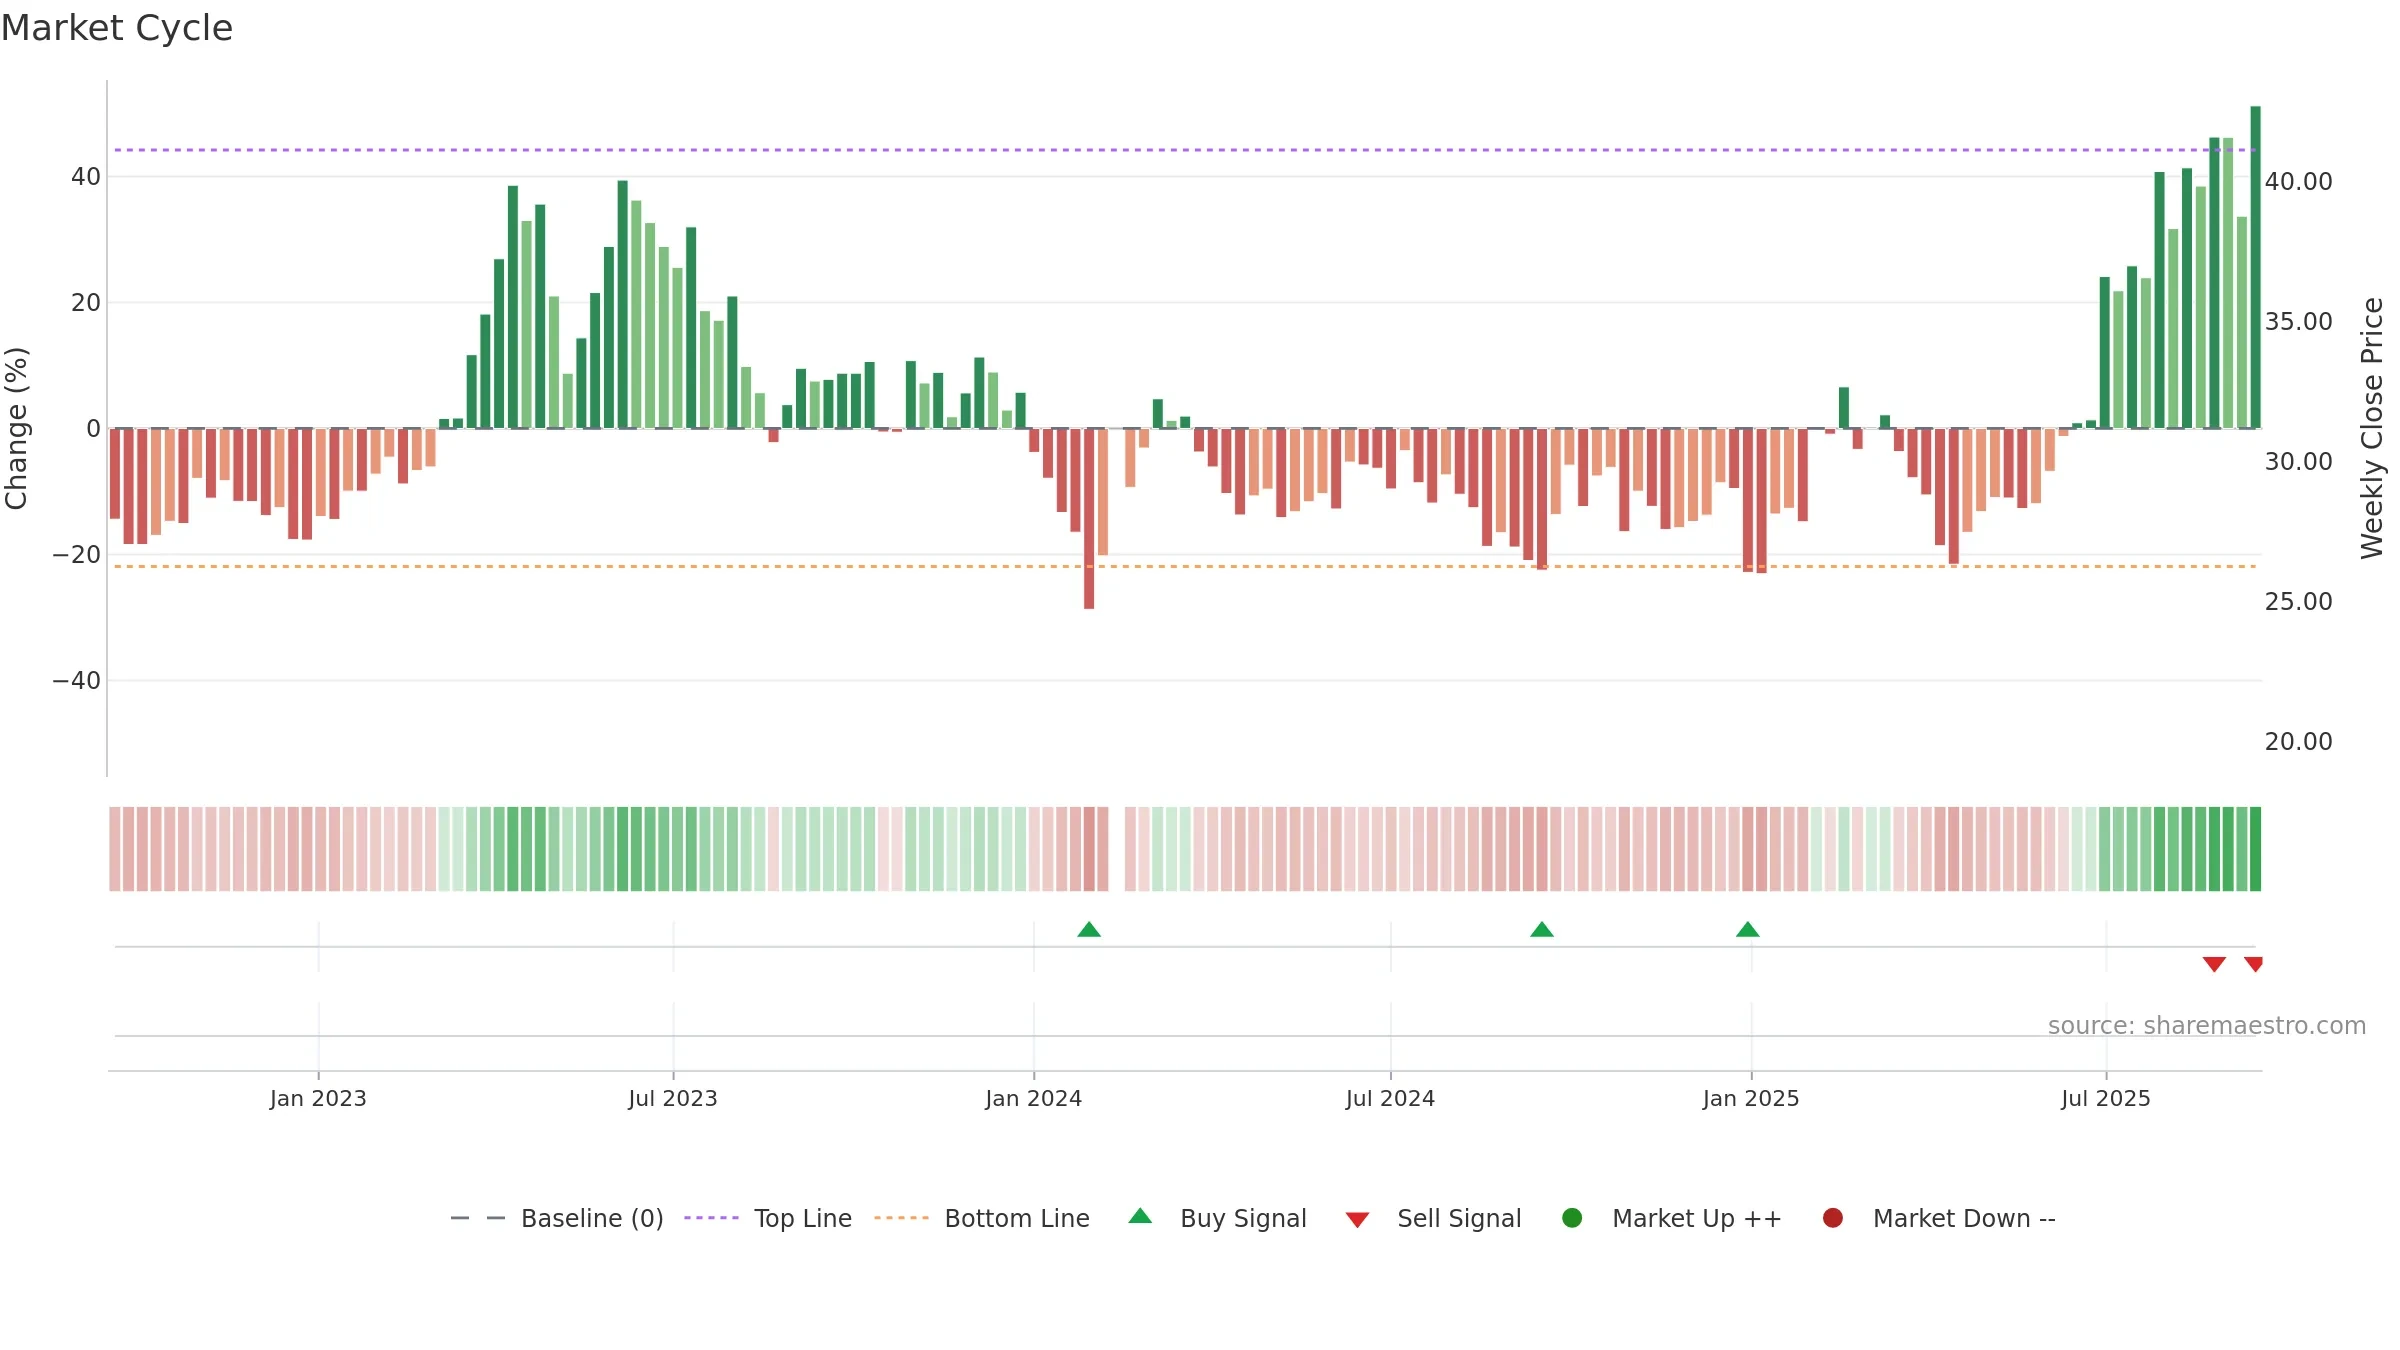This screenshot has height=1350, width=2400.
Task: Toggle the Market Up ++ legend item
Action: (x=1671, y=1218)
